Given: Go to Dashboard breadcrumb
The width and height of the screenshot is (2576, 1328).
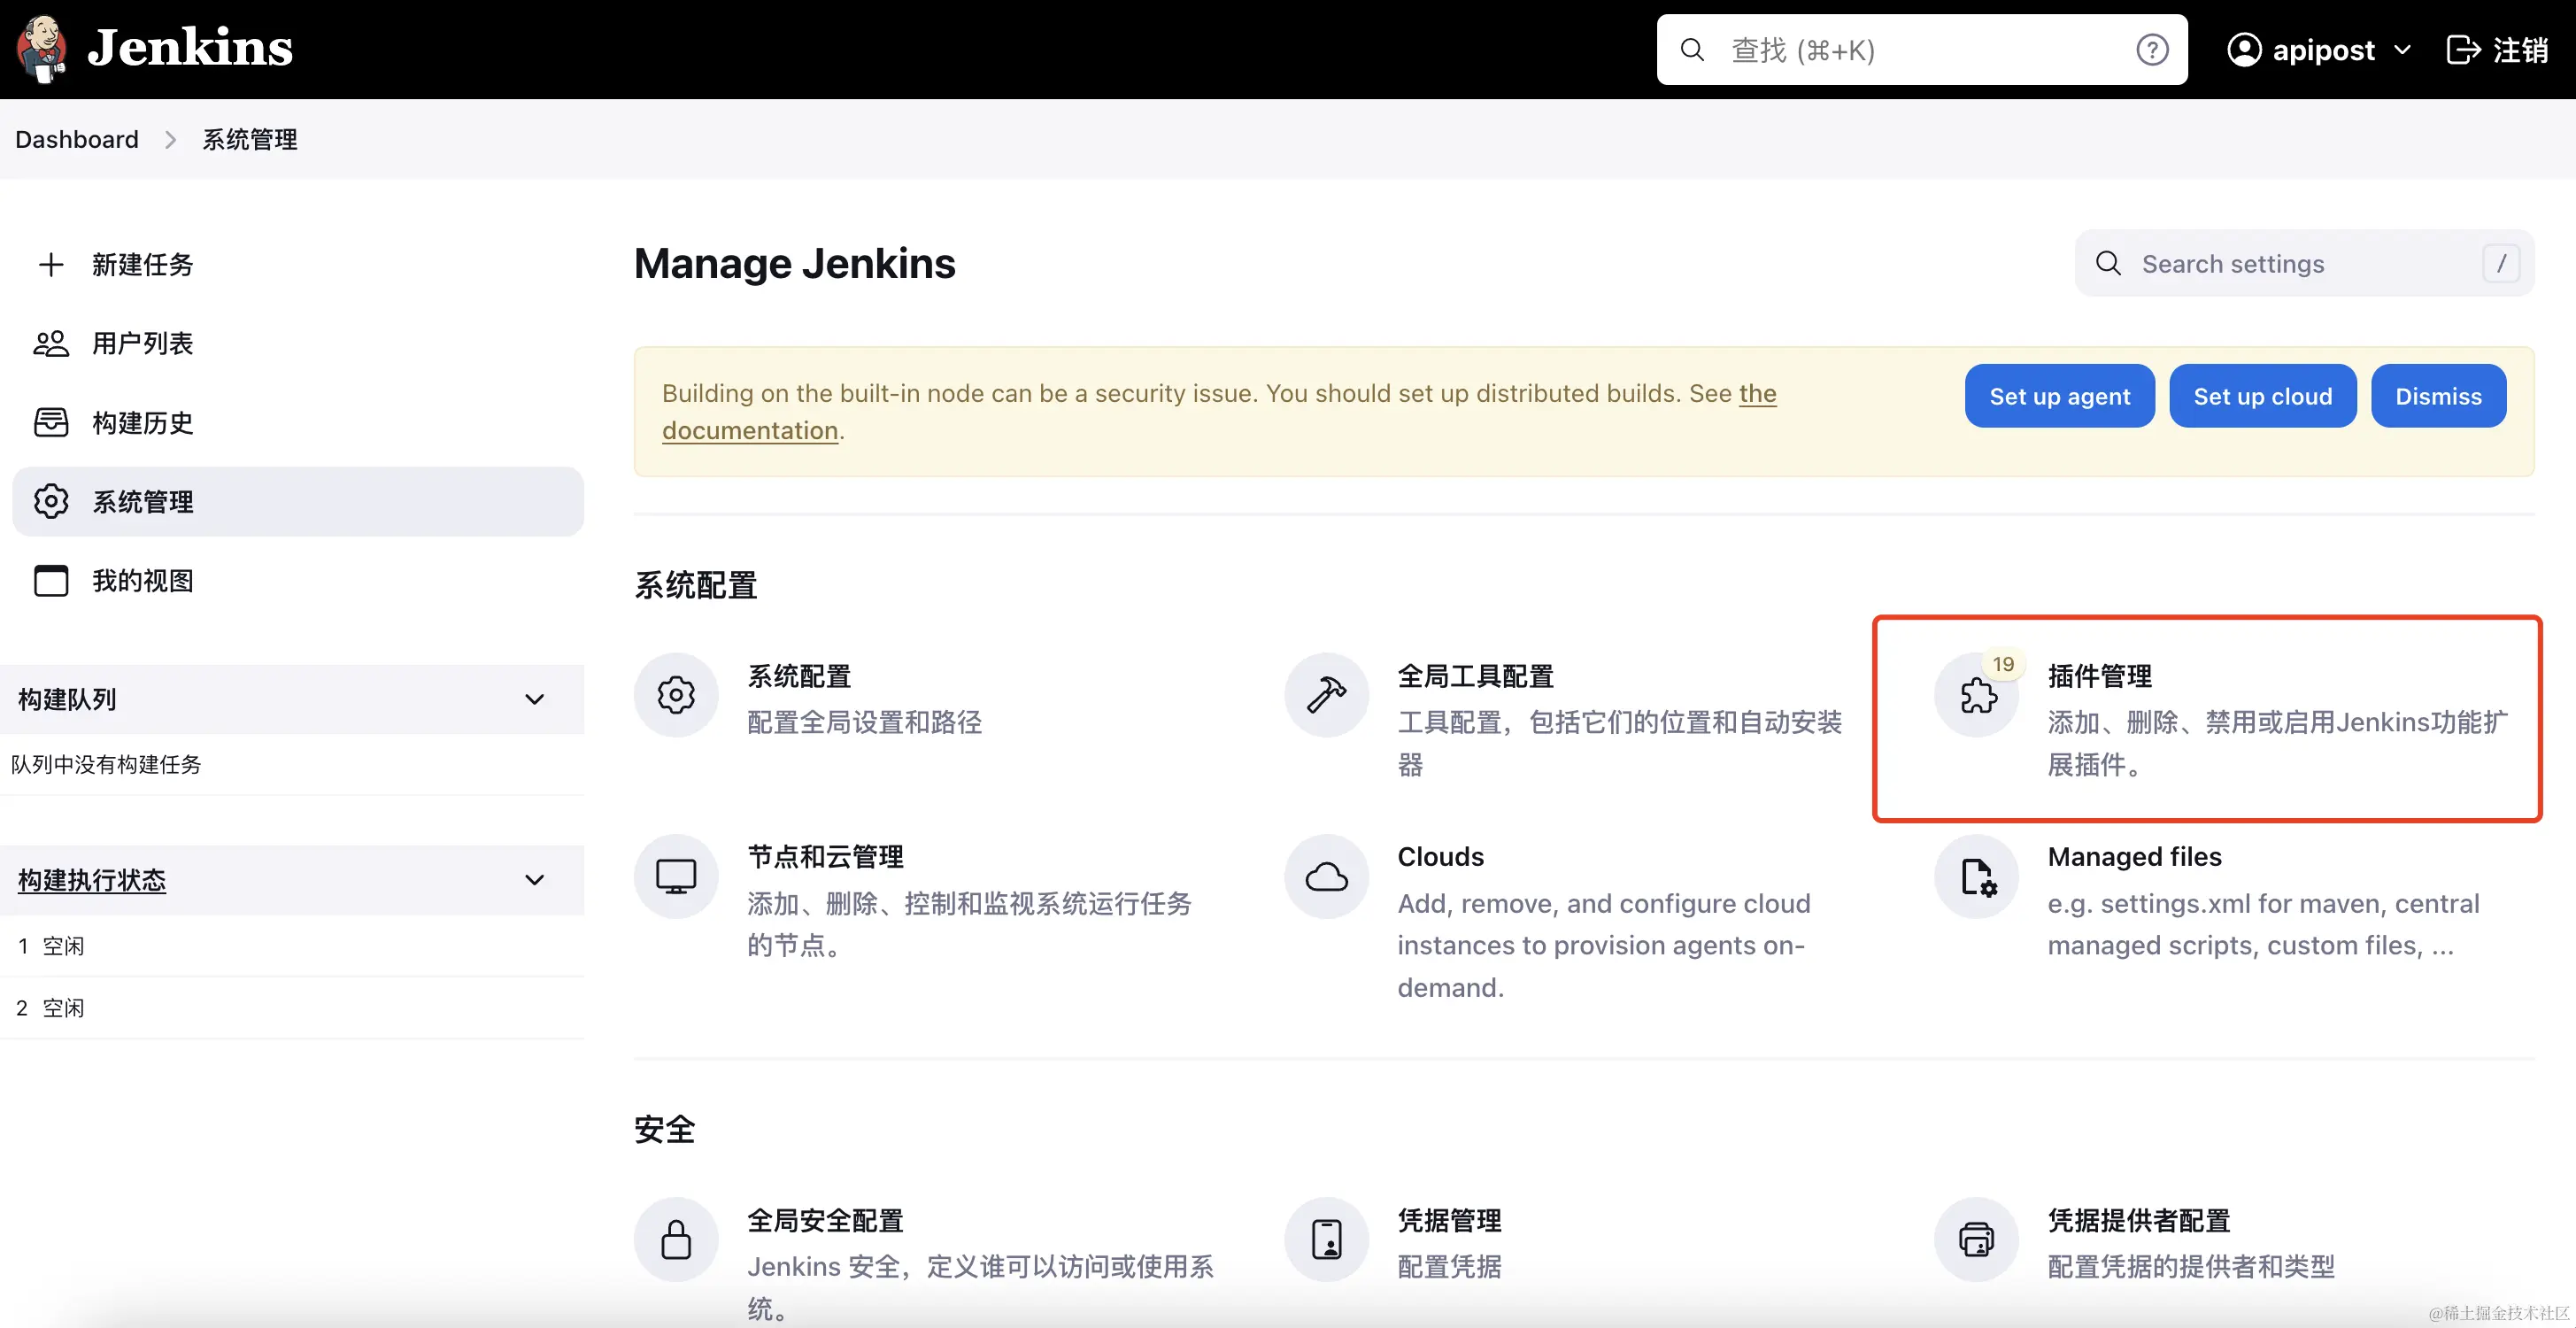Looking at the screenshot, I should click(77, 139).
